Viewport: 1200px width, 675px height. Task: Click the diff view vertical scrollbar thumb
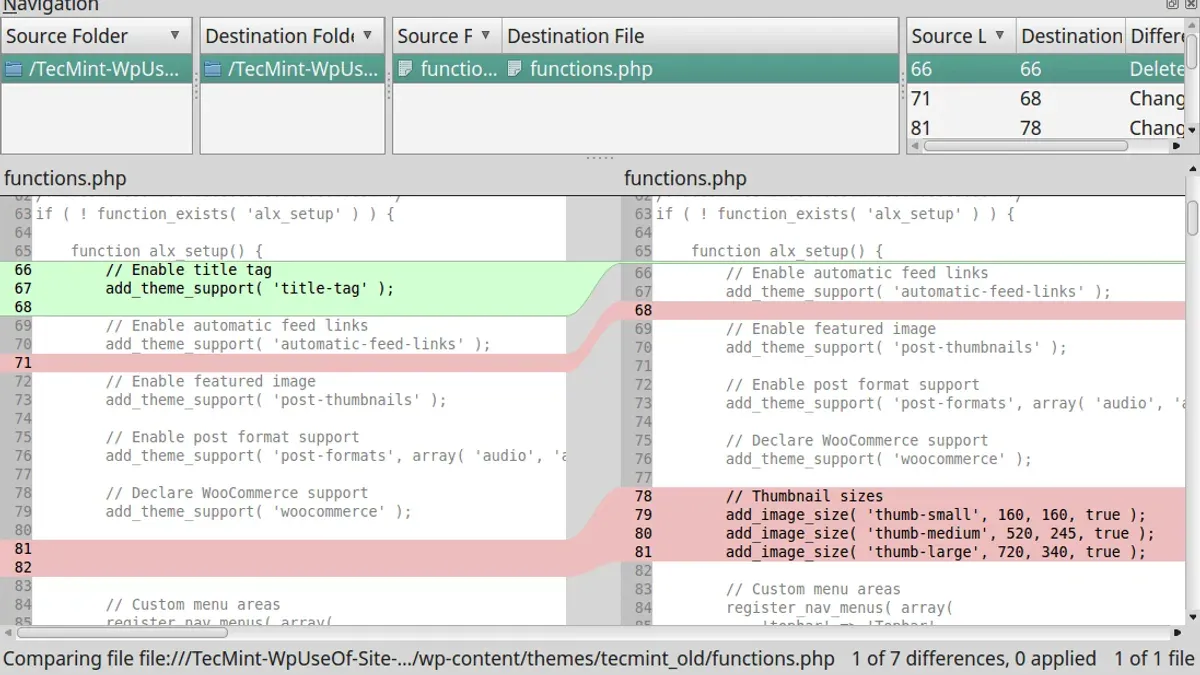(x=1192, y=219)
